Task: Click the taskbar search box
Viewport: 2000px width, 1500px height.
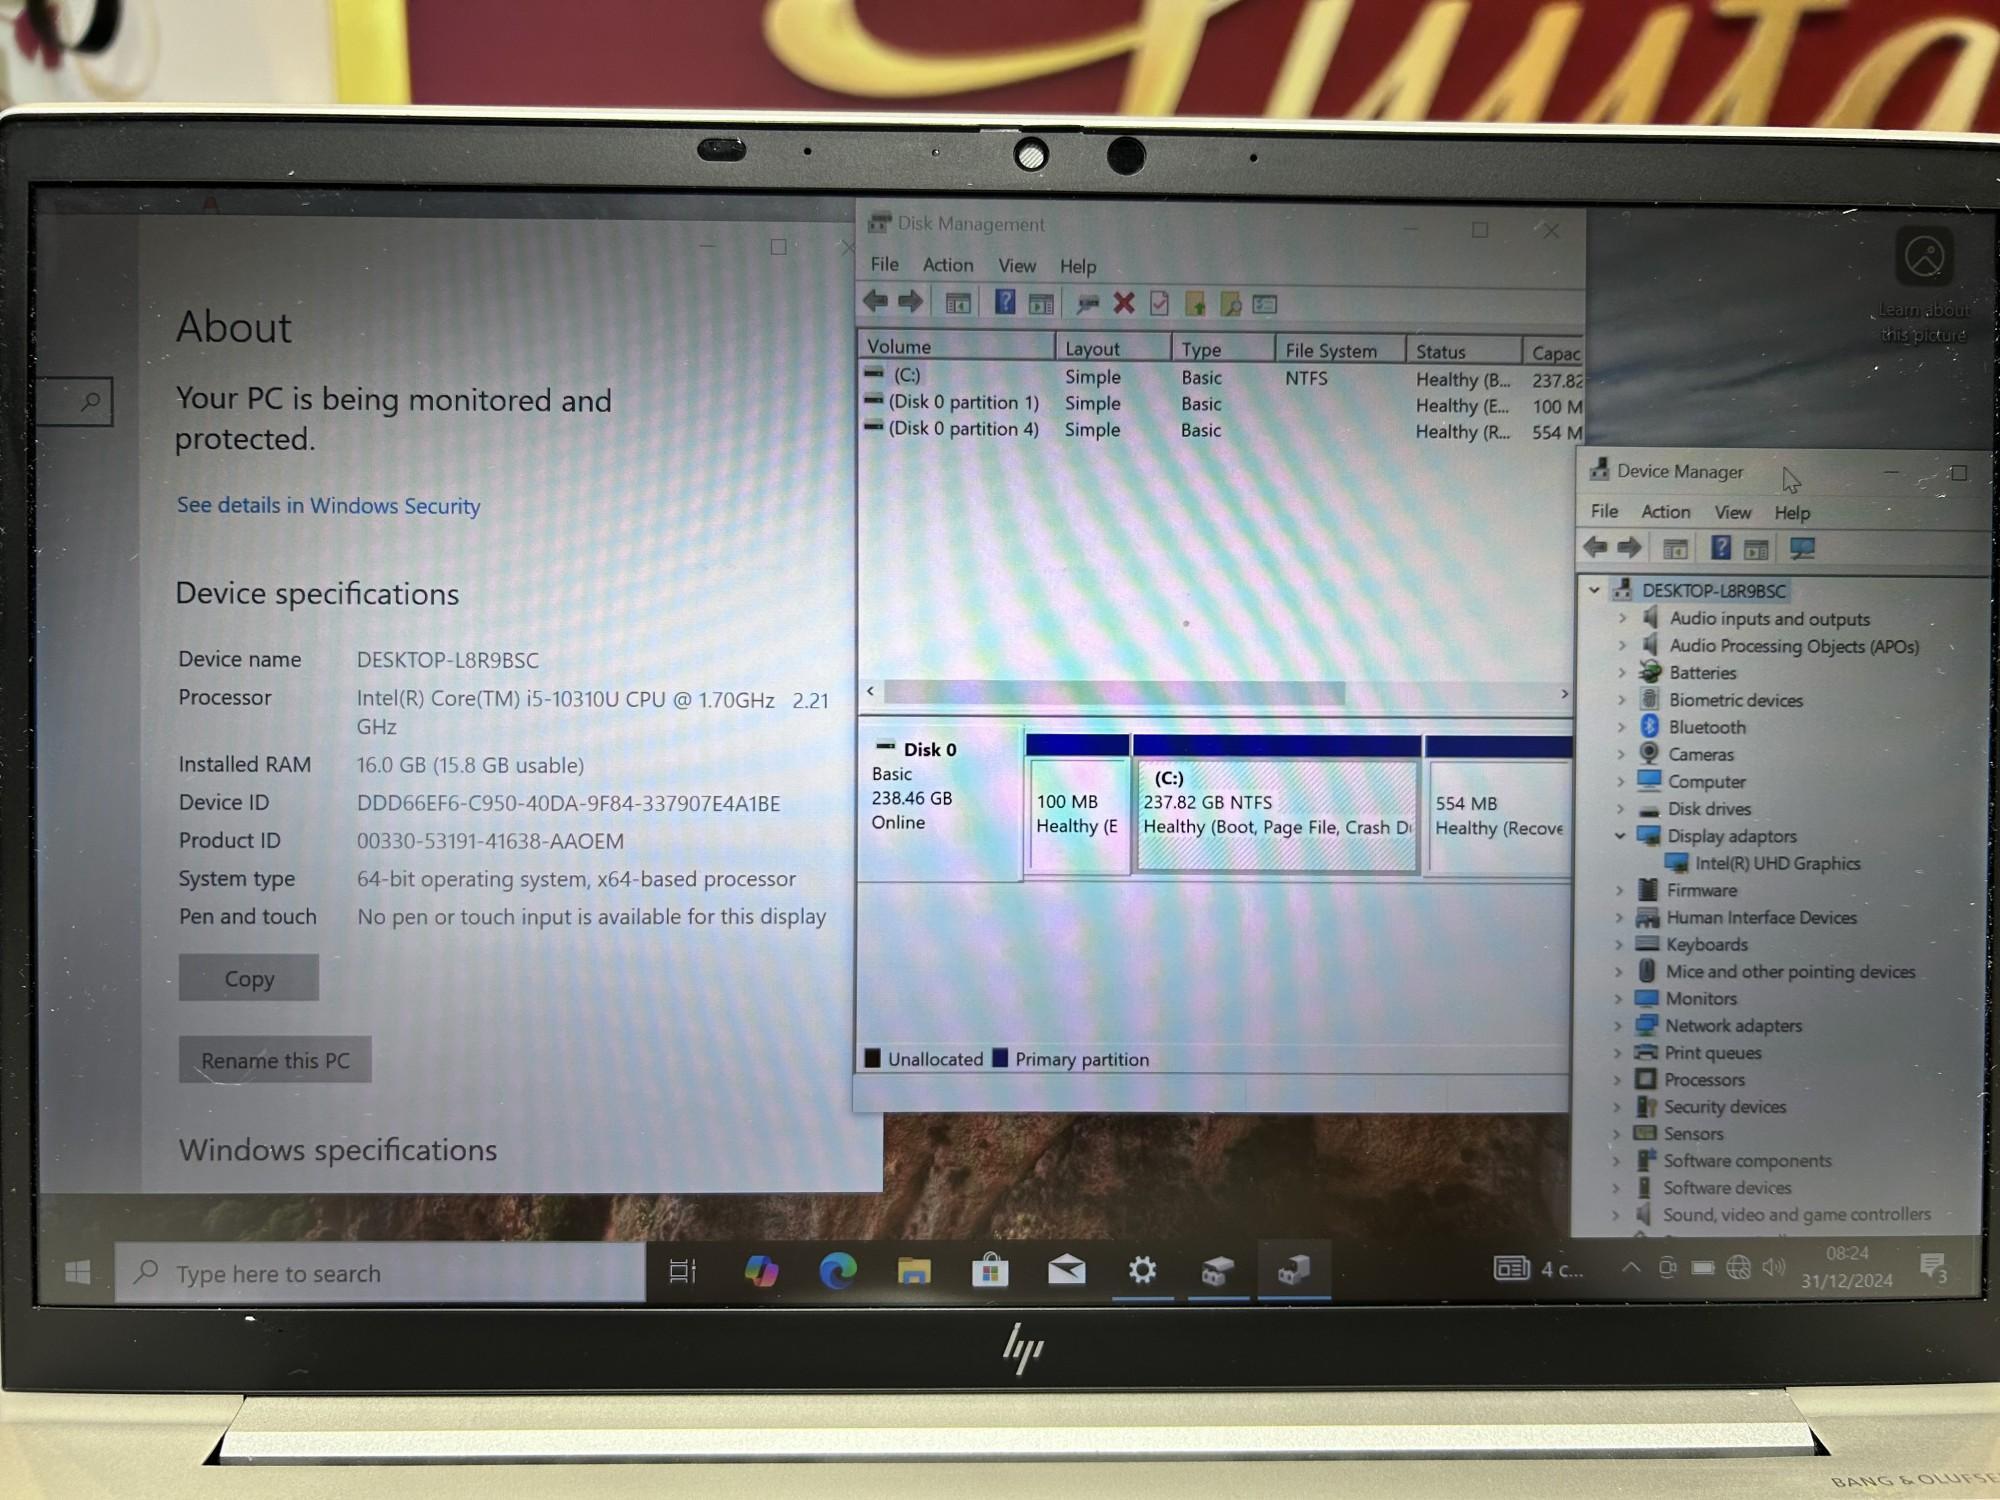Action: tap(380, 1272)
